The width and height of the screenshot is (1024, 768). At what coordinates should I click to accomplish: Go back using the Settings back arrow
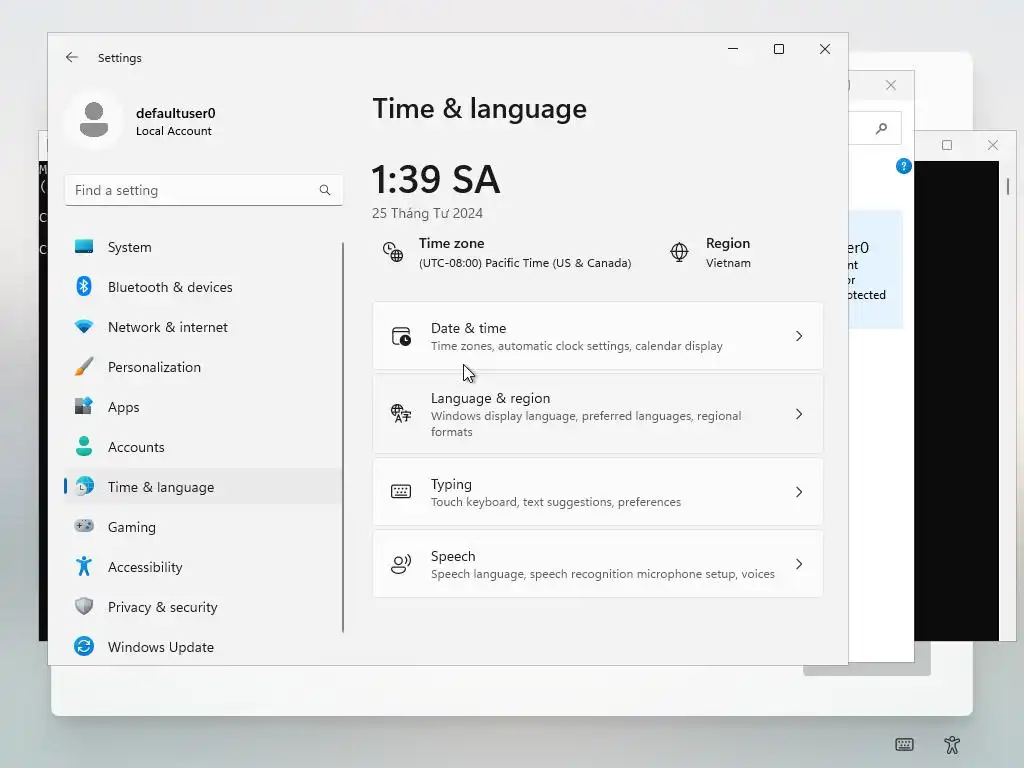click(x=72, y=57)
